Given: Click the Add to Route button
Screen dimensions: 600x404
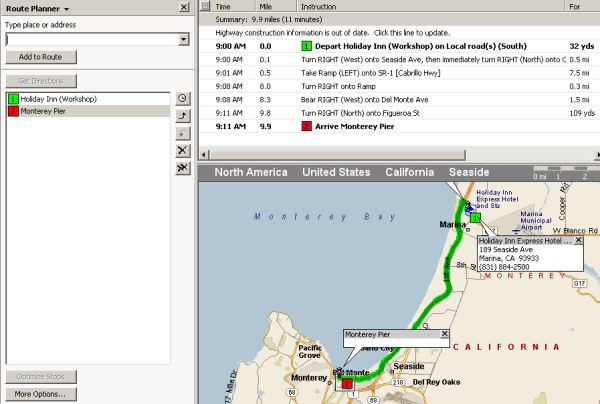Looking at the screenshot, I should click(41, 57).
